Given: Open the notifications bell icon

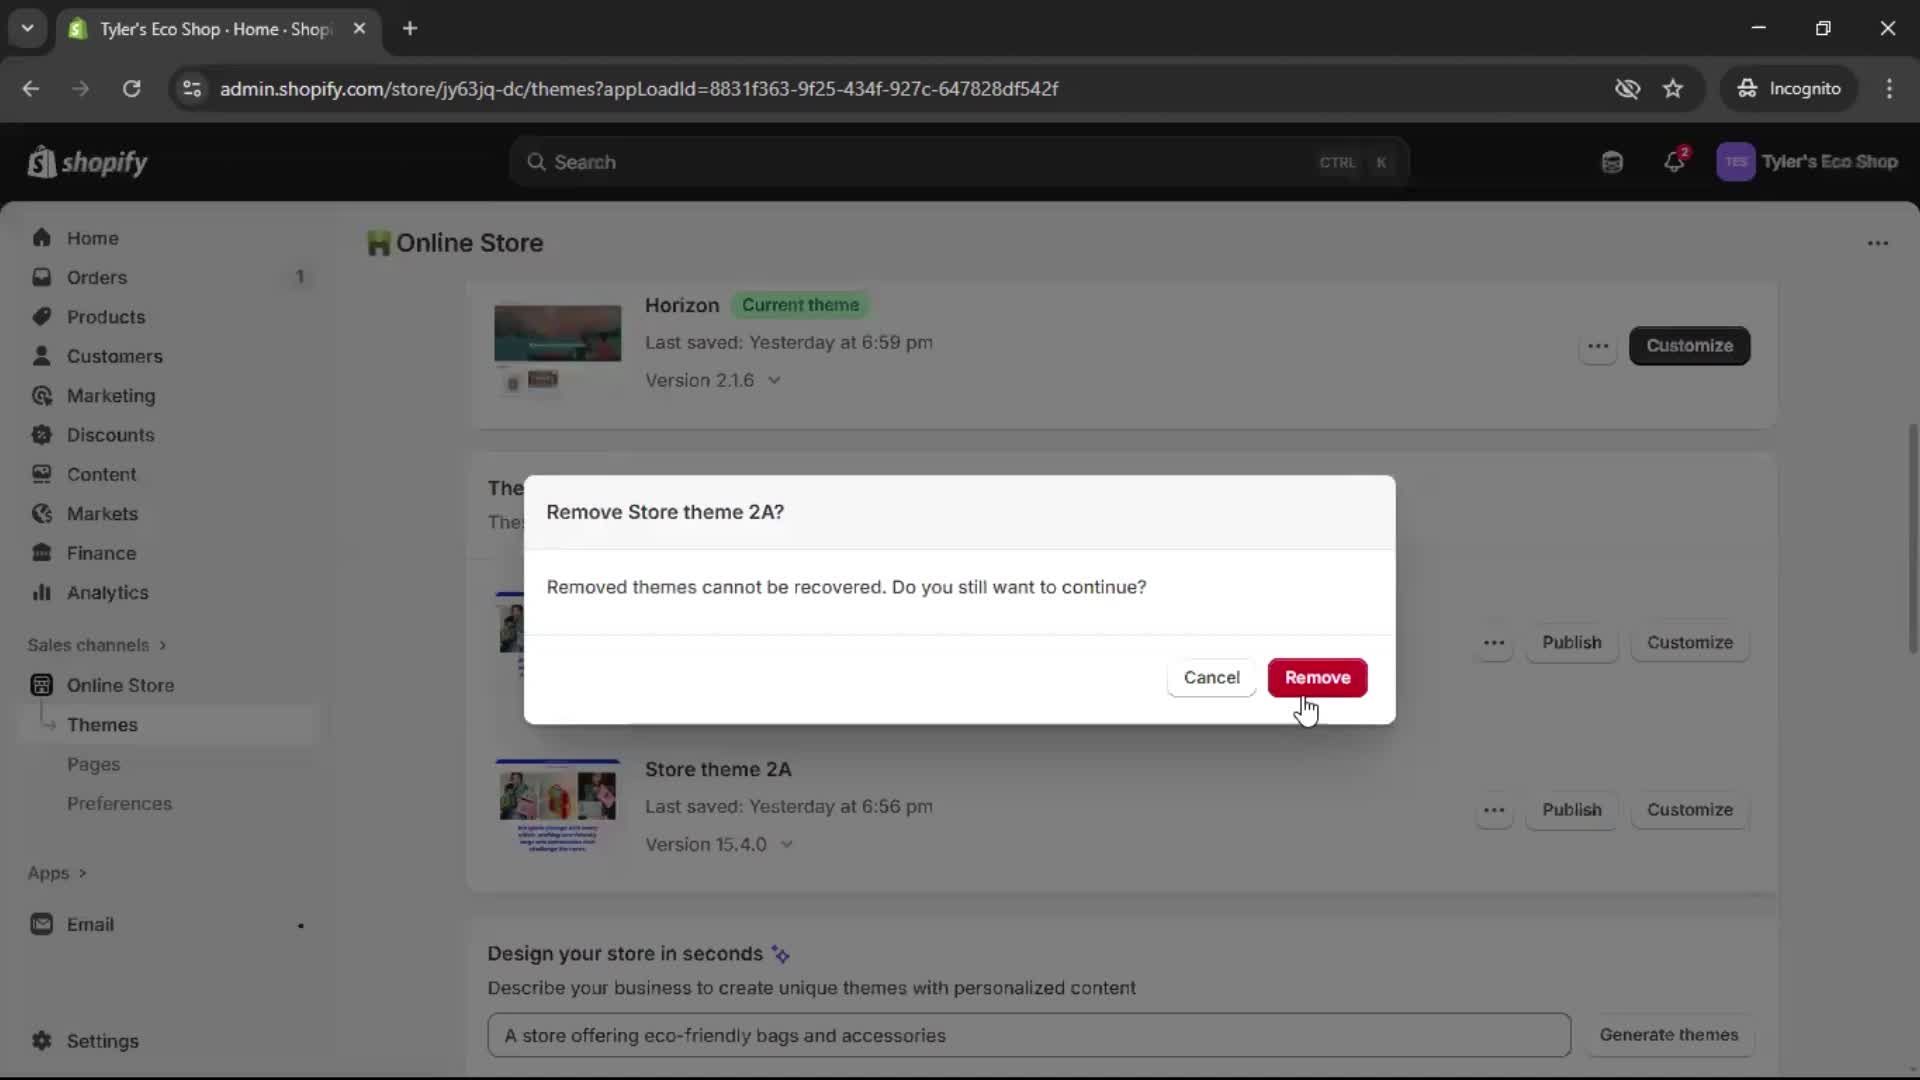Looking at the screenshot, I should 1674,162.
